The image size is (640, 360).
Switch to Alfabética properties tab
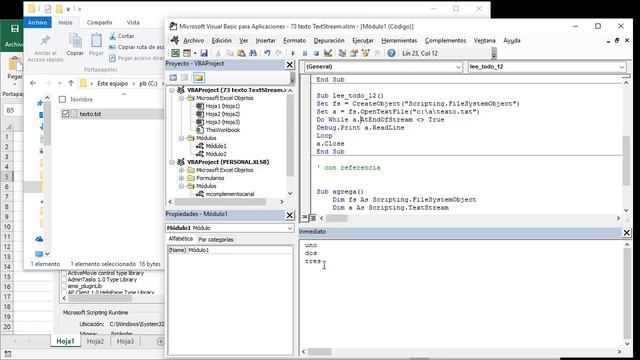(x=180, y=239)
